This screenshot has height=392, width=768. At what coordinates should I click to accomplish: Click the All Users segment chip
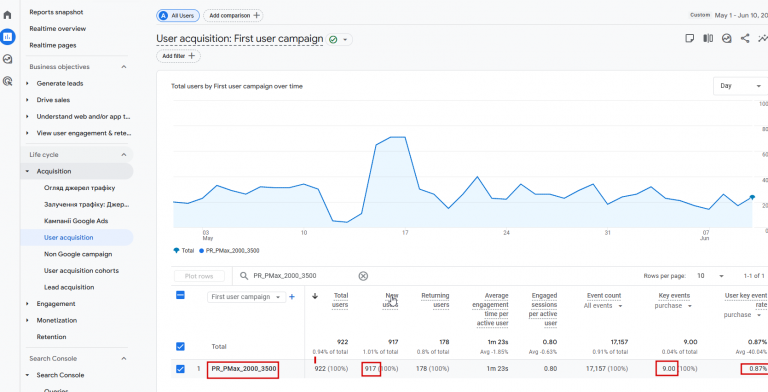tap(178, 16)
